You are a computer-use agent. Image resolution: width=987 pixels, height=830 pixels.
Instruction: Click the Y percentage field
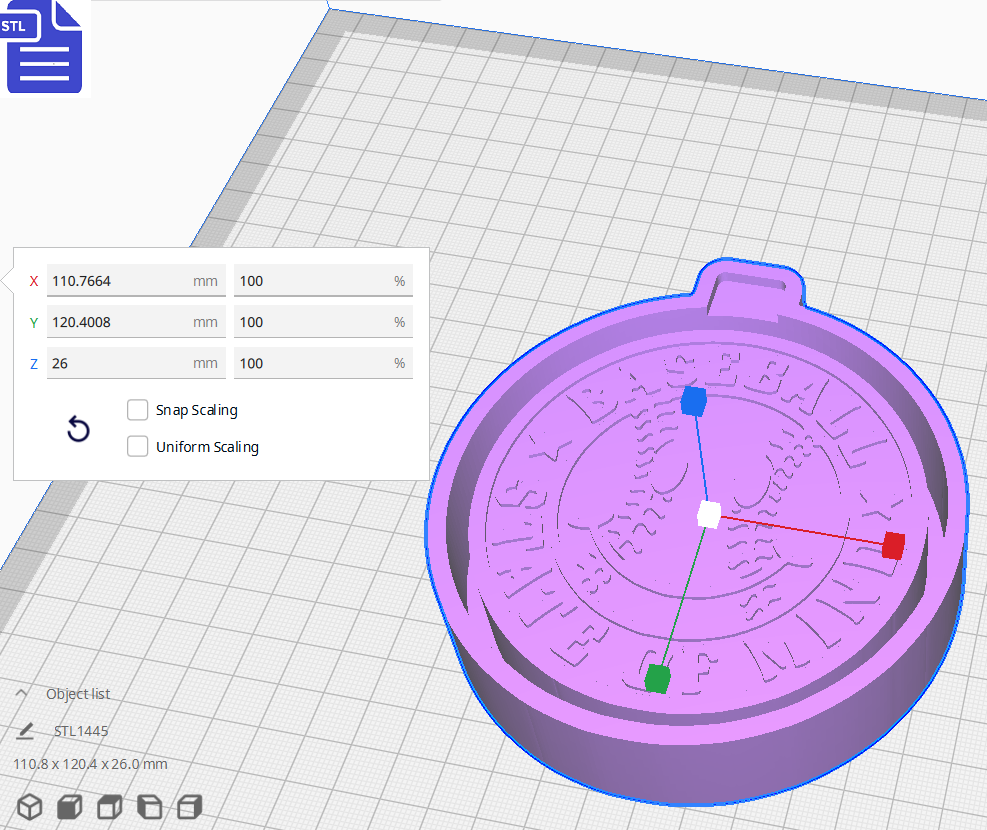pyautogui.click(x=323, y=322)
